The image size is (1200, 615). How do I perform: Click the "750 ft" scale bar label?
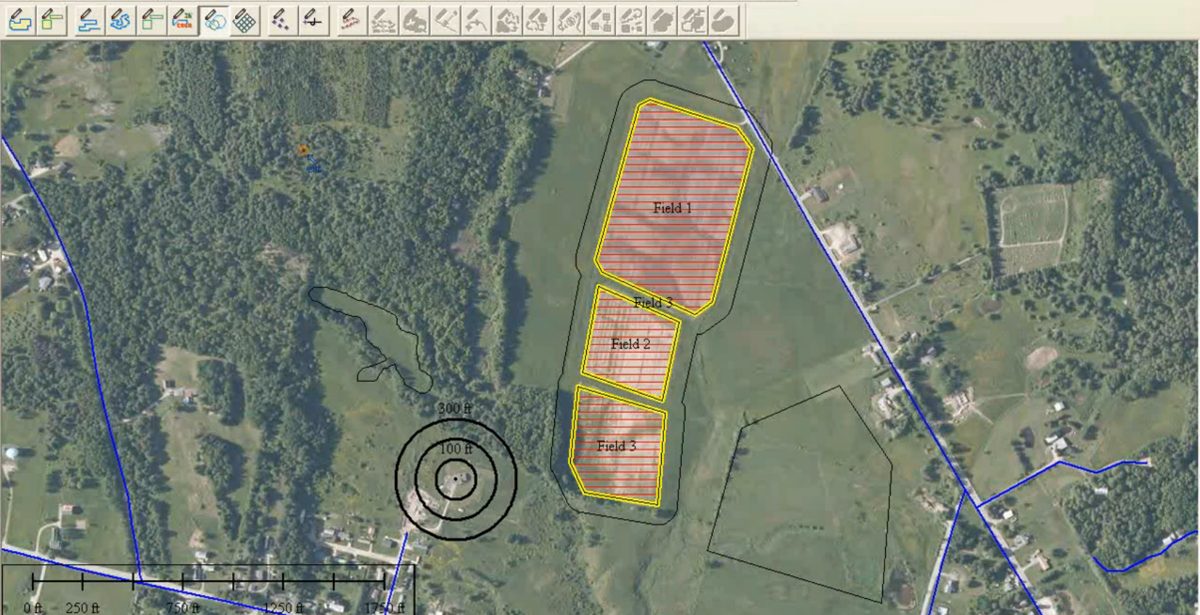(x=182, y=607)
